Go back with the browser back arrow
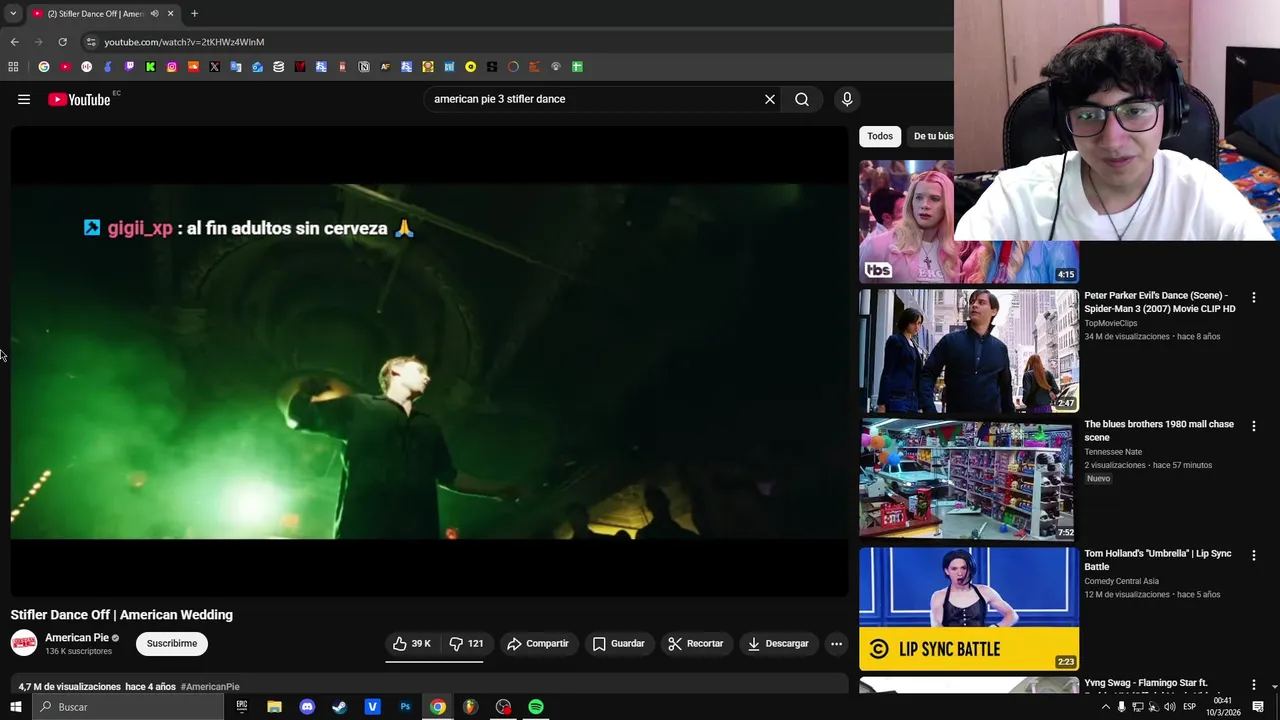Viewport: 1280px width, 720px height. click(x=14, y=42)
